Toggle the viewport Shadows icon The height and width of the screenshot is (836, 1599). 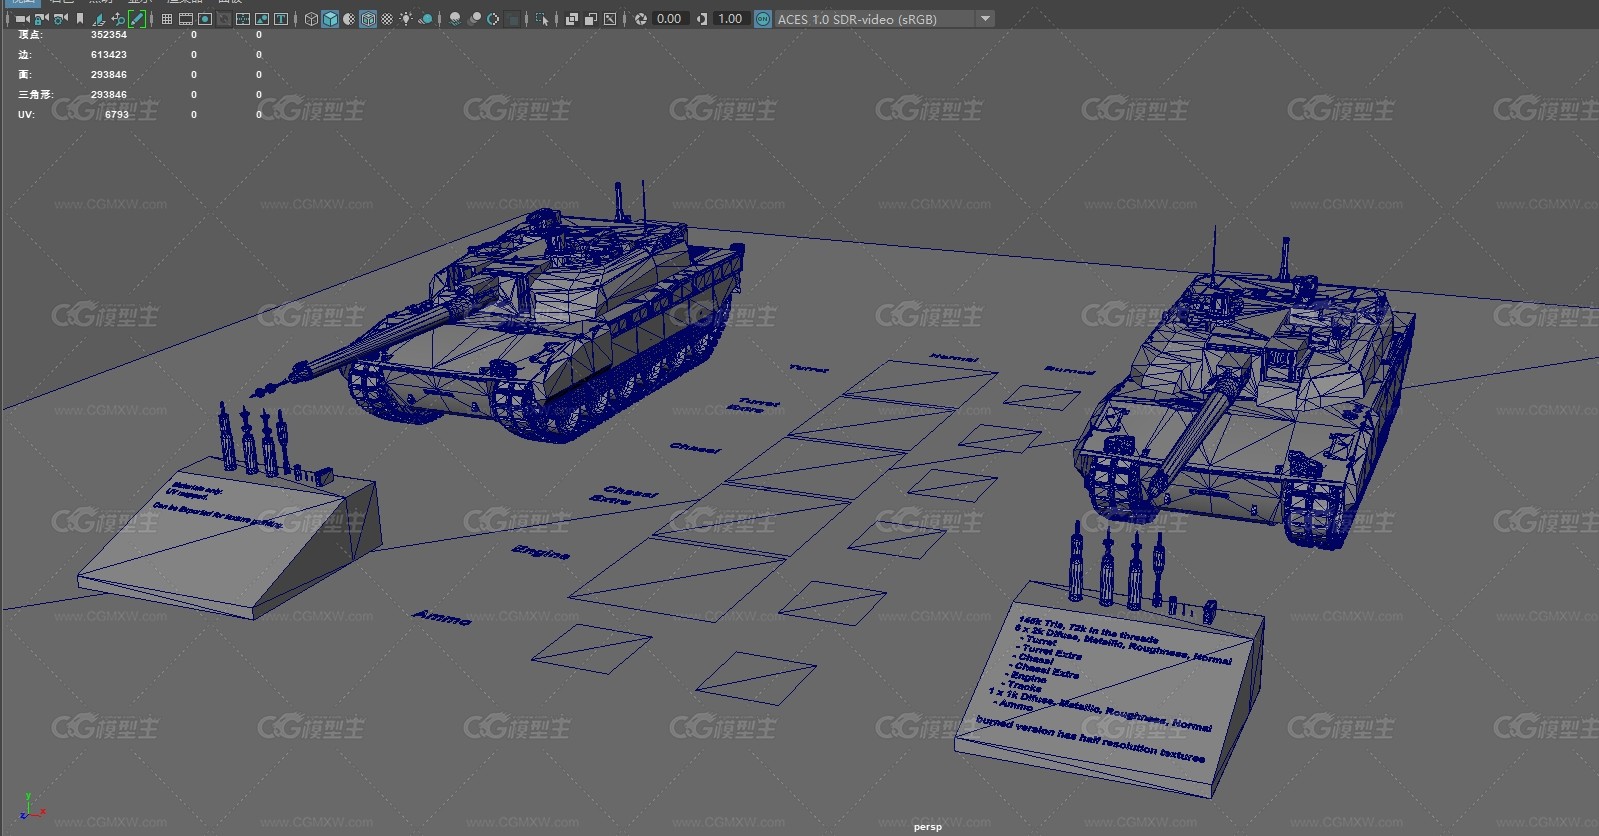coord(425,19)
